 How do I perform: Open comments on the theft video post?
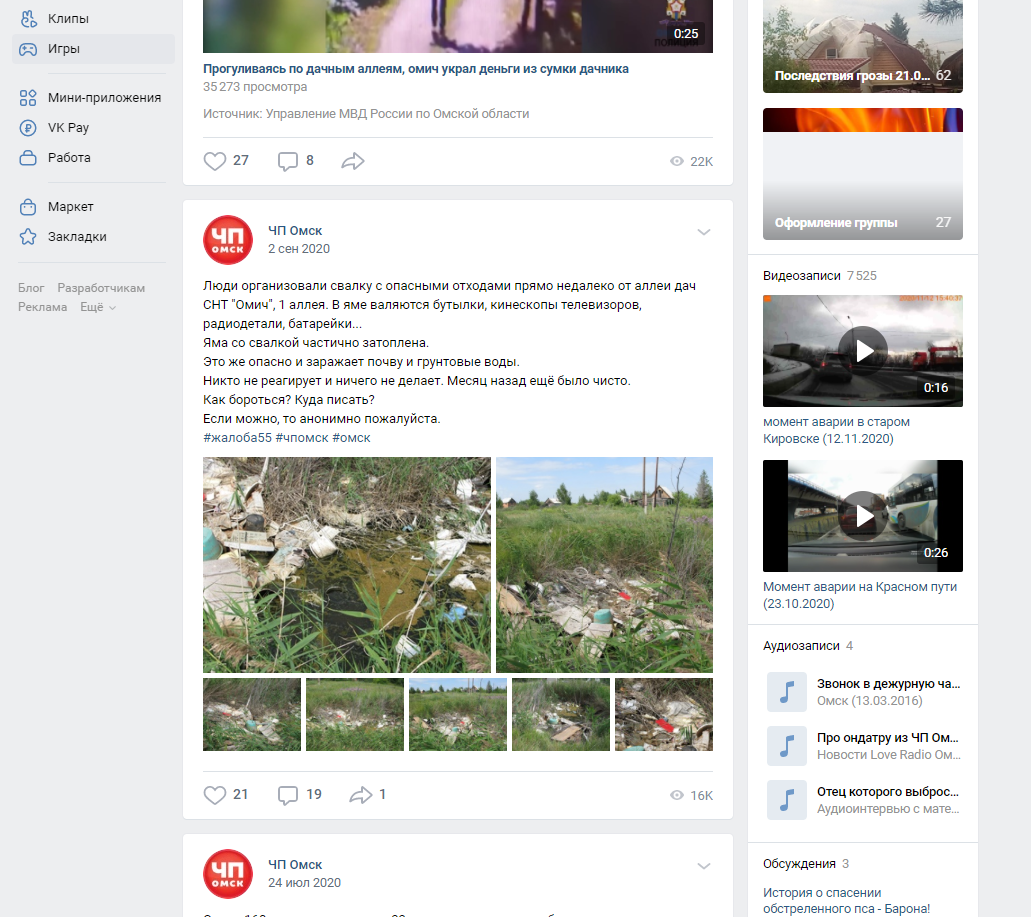point(288,161)
